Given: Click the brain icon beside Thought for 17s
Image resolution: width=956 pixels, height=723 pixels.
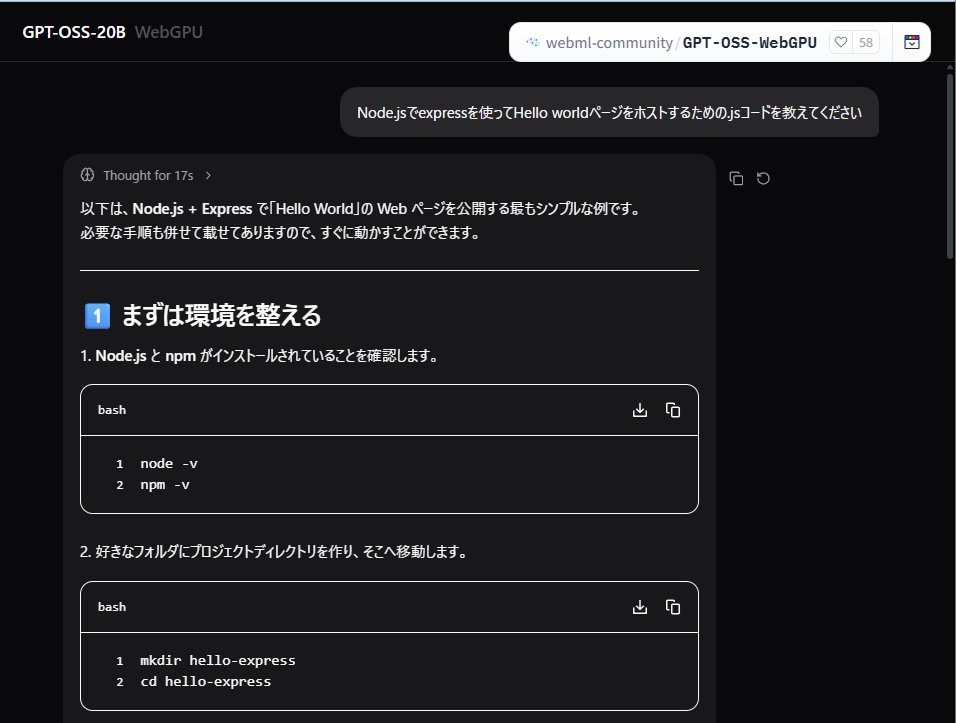Looking at the screenshot, I should click(86, 174).
